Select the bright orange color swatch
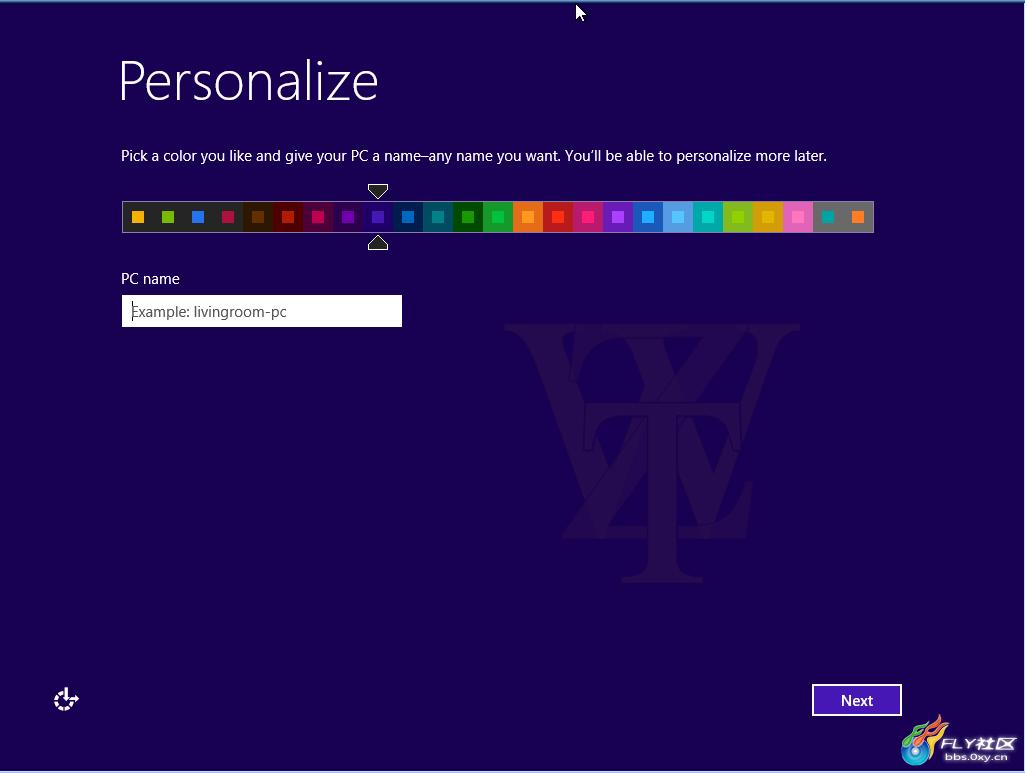1025x773 pixels. [x=528, y=217]
